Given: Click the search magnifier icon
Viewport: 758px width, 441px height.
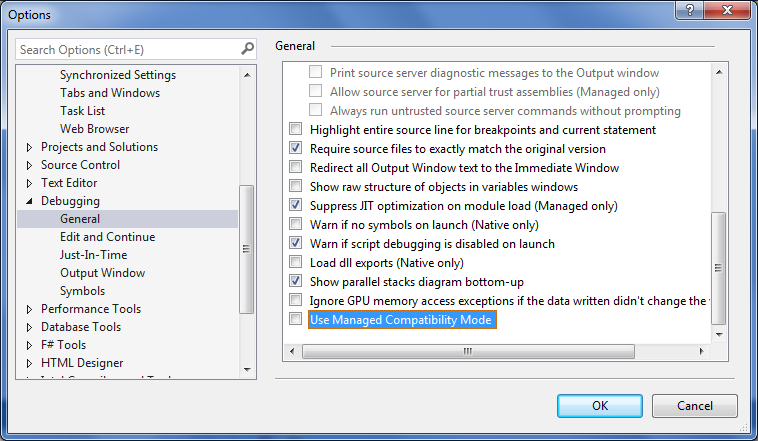Looking at the screenshot, I should pyautogui.click(x=248, y=48).
